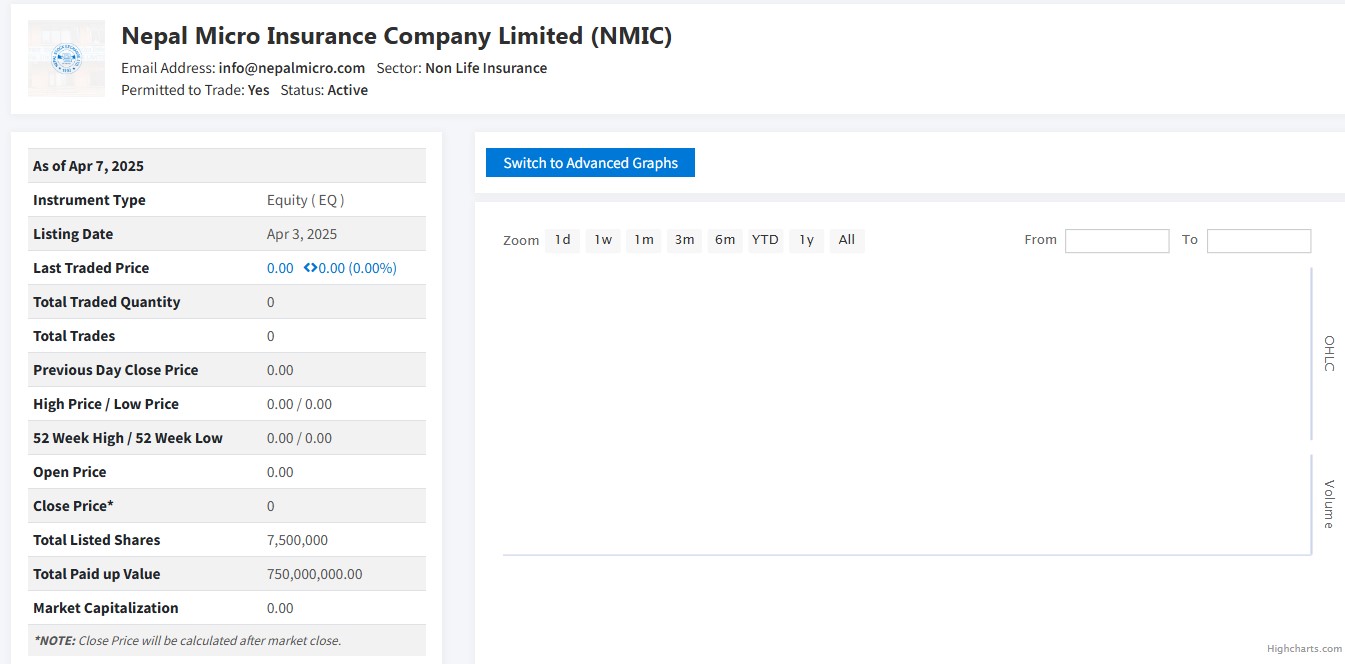The image size is (1345, 664).
Task: Open the Highcharts.com credit link
Action: (x=1304, y=649)
